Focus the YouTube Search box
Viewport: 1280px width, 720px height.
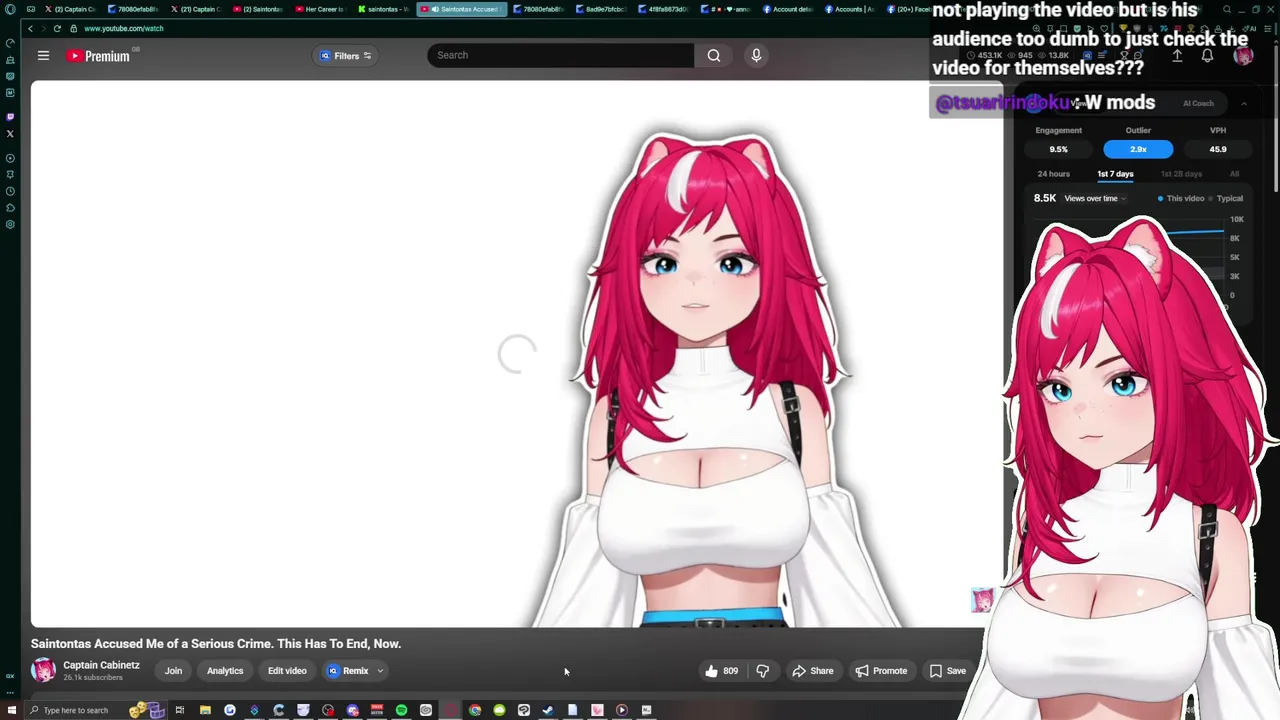pos(560,55)
